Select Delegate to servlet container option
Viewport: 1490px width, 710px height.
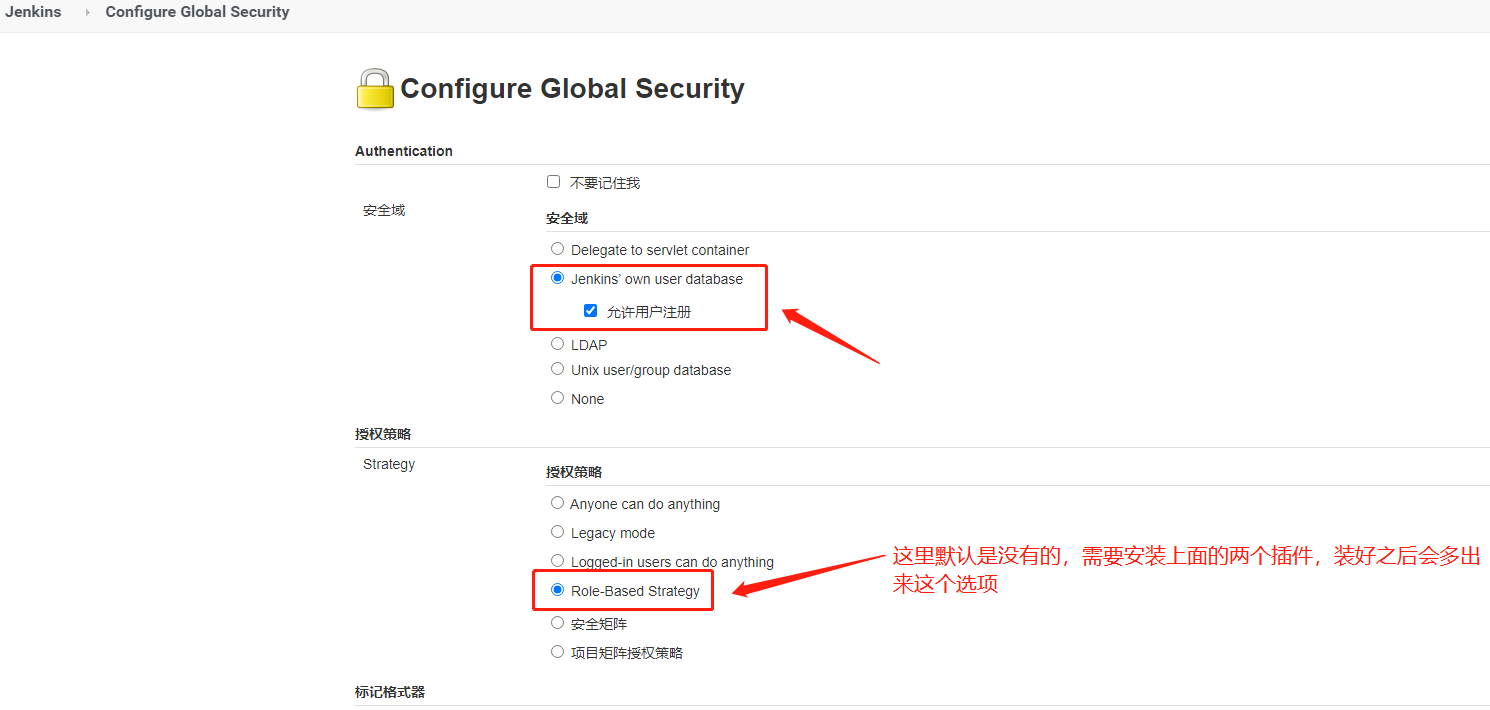558,249
